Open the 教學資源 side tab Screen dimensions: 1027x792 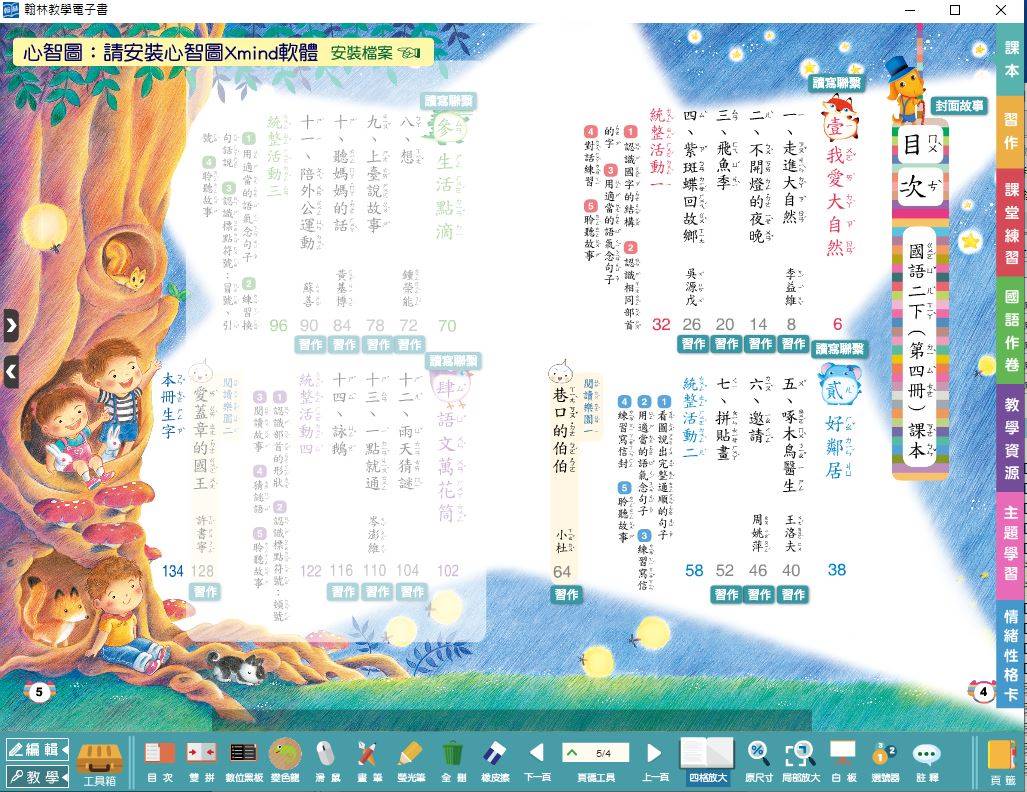1012,438
